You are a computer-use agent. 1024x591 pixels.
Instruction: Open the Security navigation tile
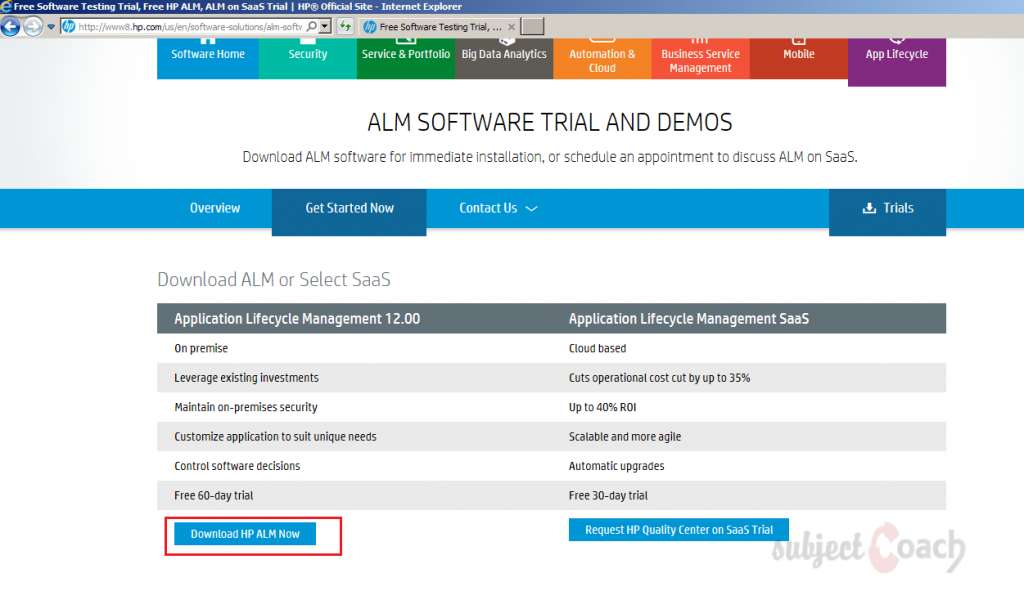tap(308, 58)
